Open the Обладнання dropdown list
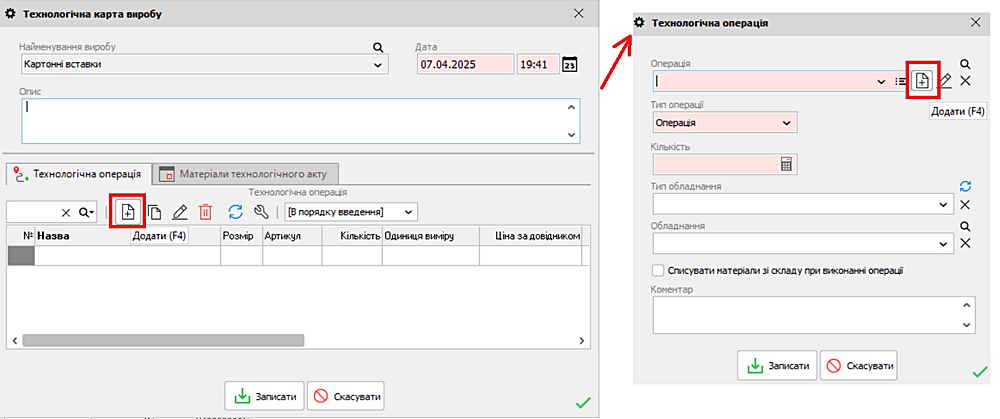The width and height of the screenshot is (1000, 419). (945, 243)
